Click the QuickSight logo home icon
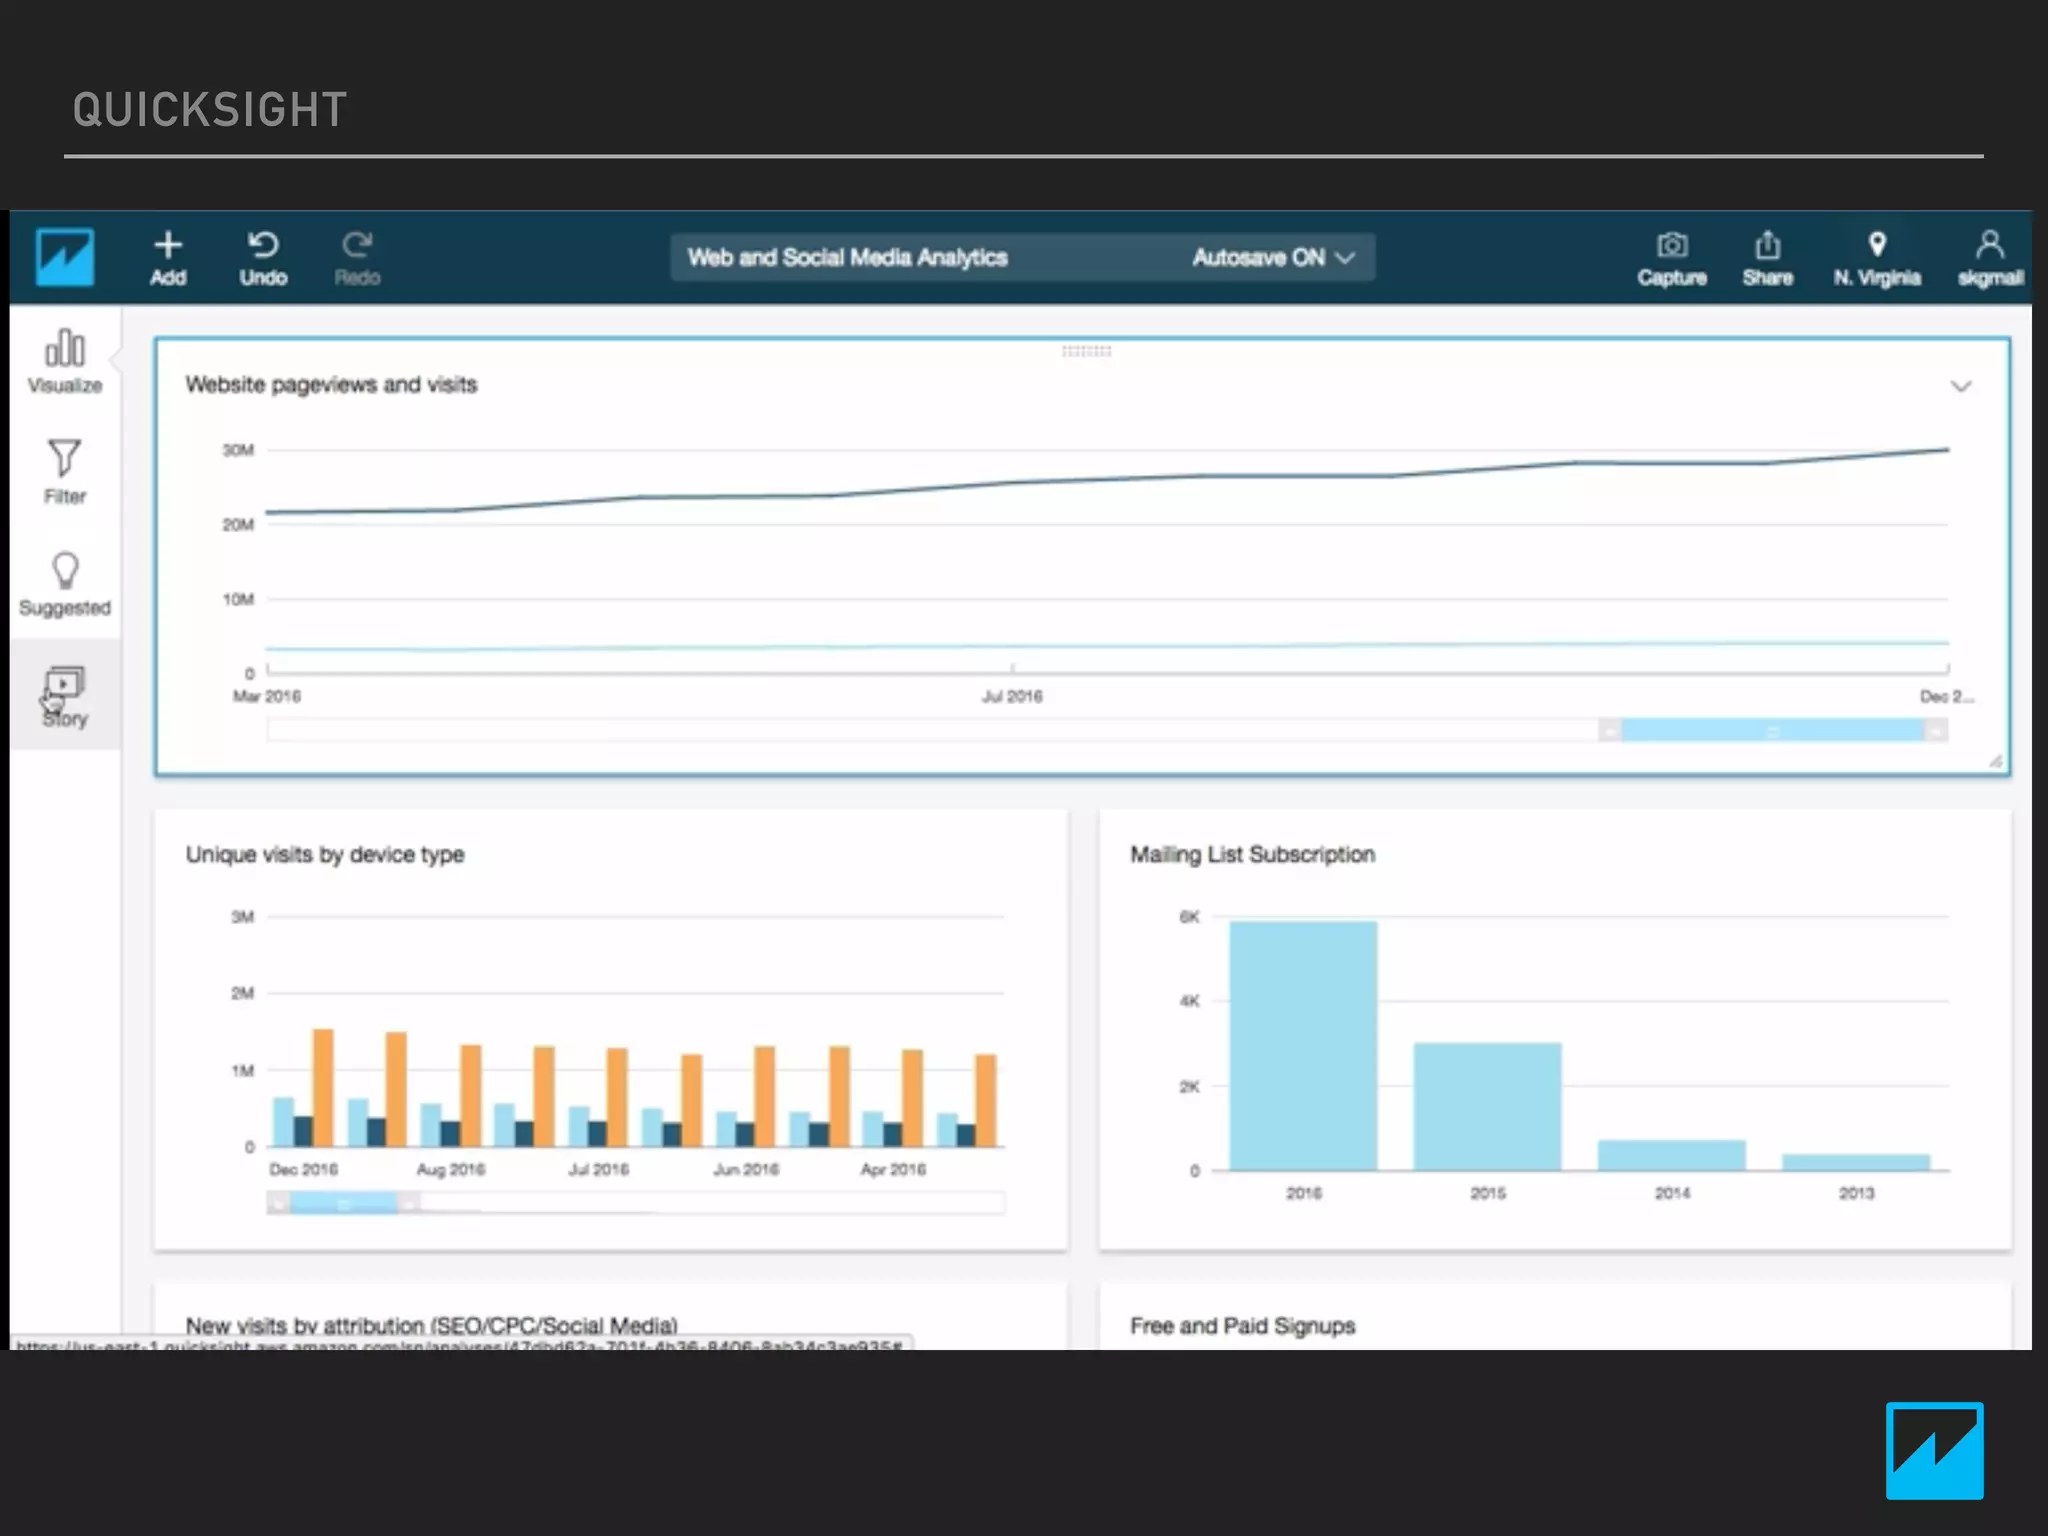This screenshot has height=1536, width=2048. (x=65, y=257)
